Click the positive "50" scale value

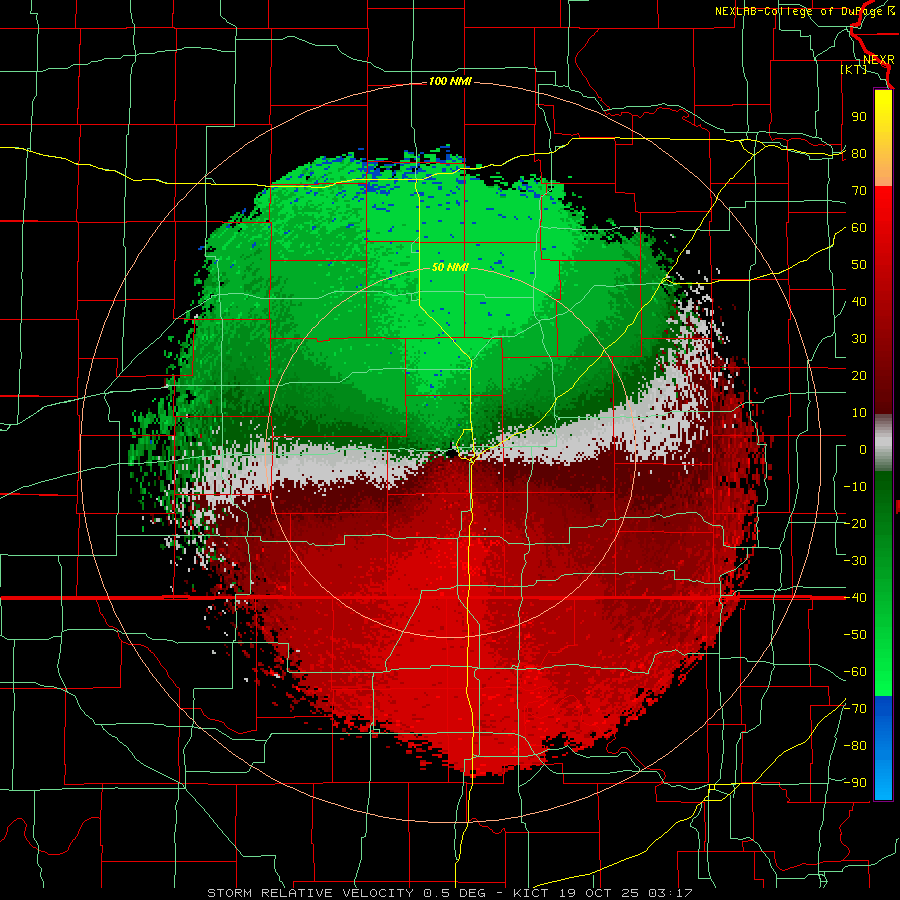[859, 265]
